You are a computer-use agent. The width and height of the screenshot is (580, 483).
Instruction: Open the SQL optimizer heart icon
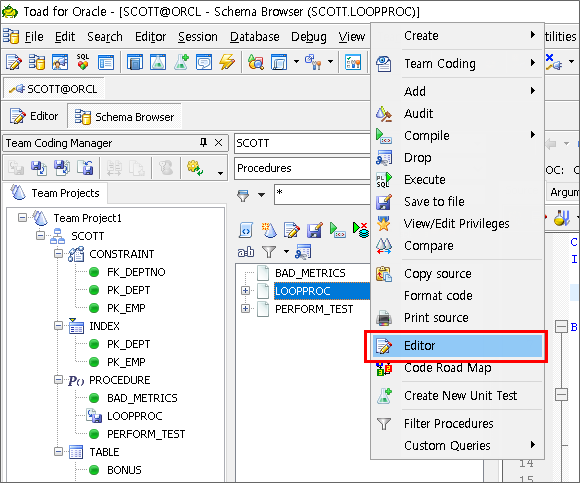(x=83, y=62)
